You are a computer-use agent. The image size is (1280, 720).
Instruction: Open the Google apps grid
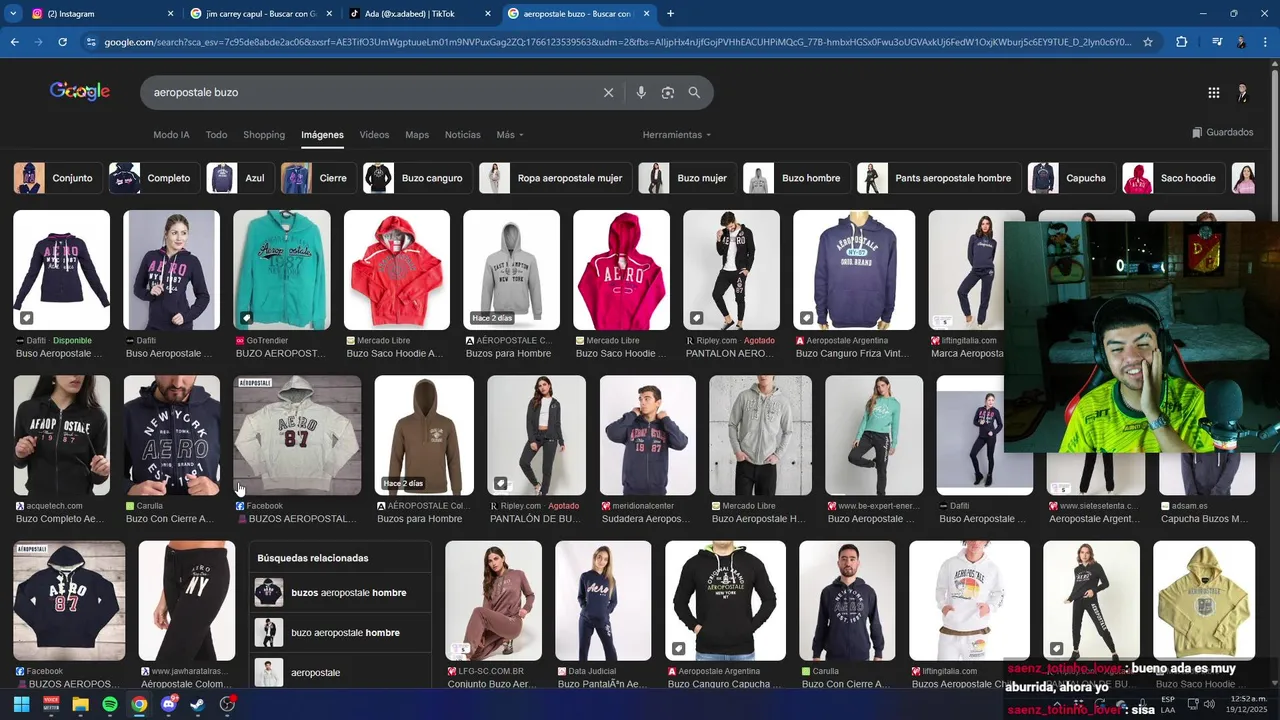(x=1213, y=92)
